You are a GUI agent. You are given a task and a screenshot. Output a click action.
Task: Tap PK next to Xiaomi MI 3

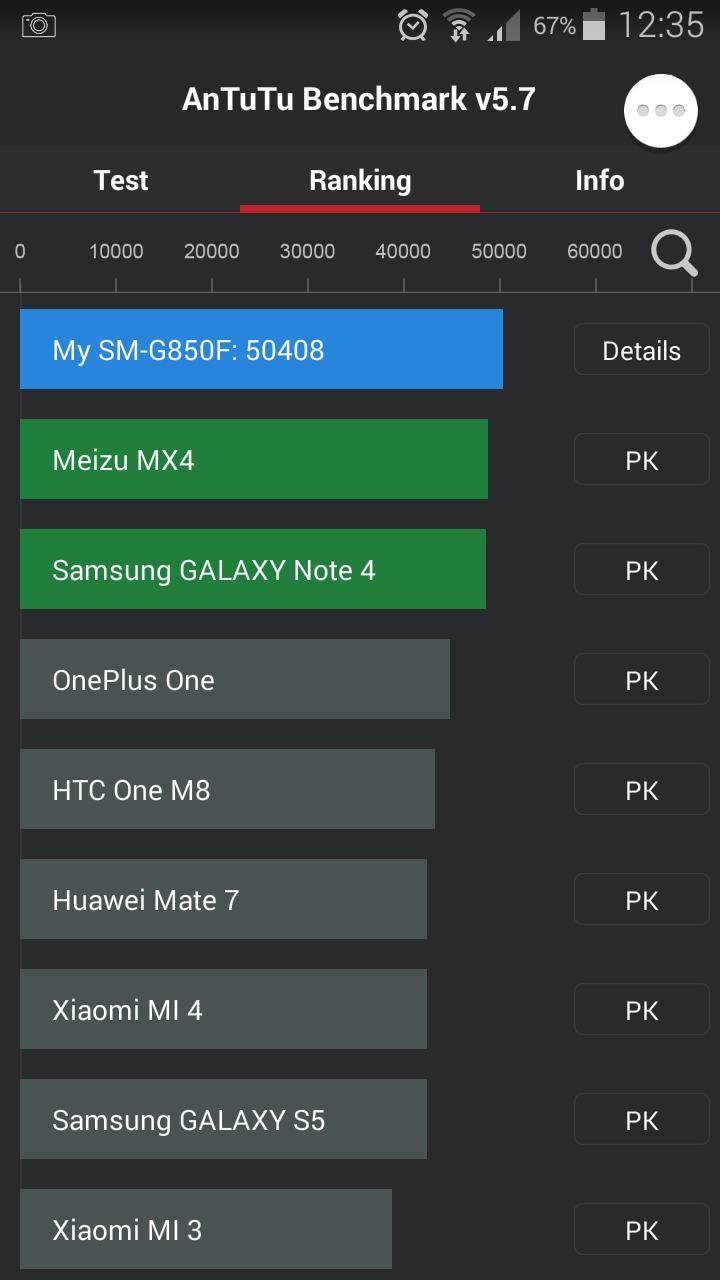[641, 1230]
